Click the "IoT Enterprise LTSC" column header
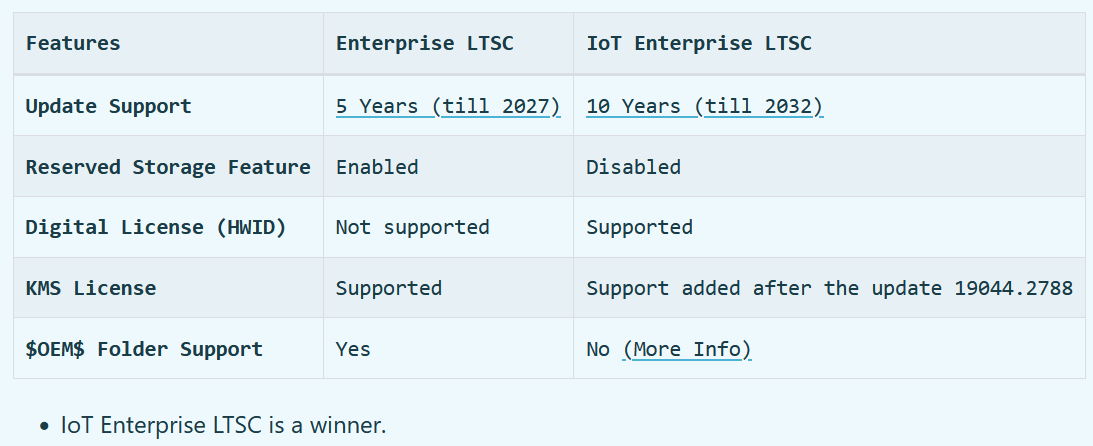Viewport: 1093px width, 446px height. pyautogui.click(x=698, y=43)
